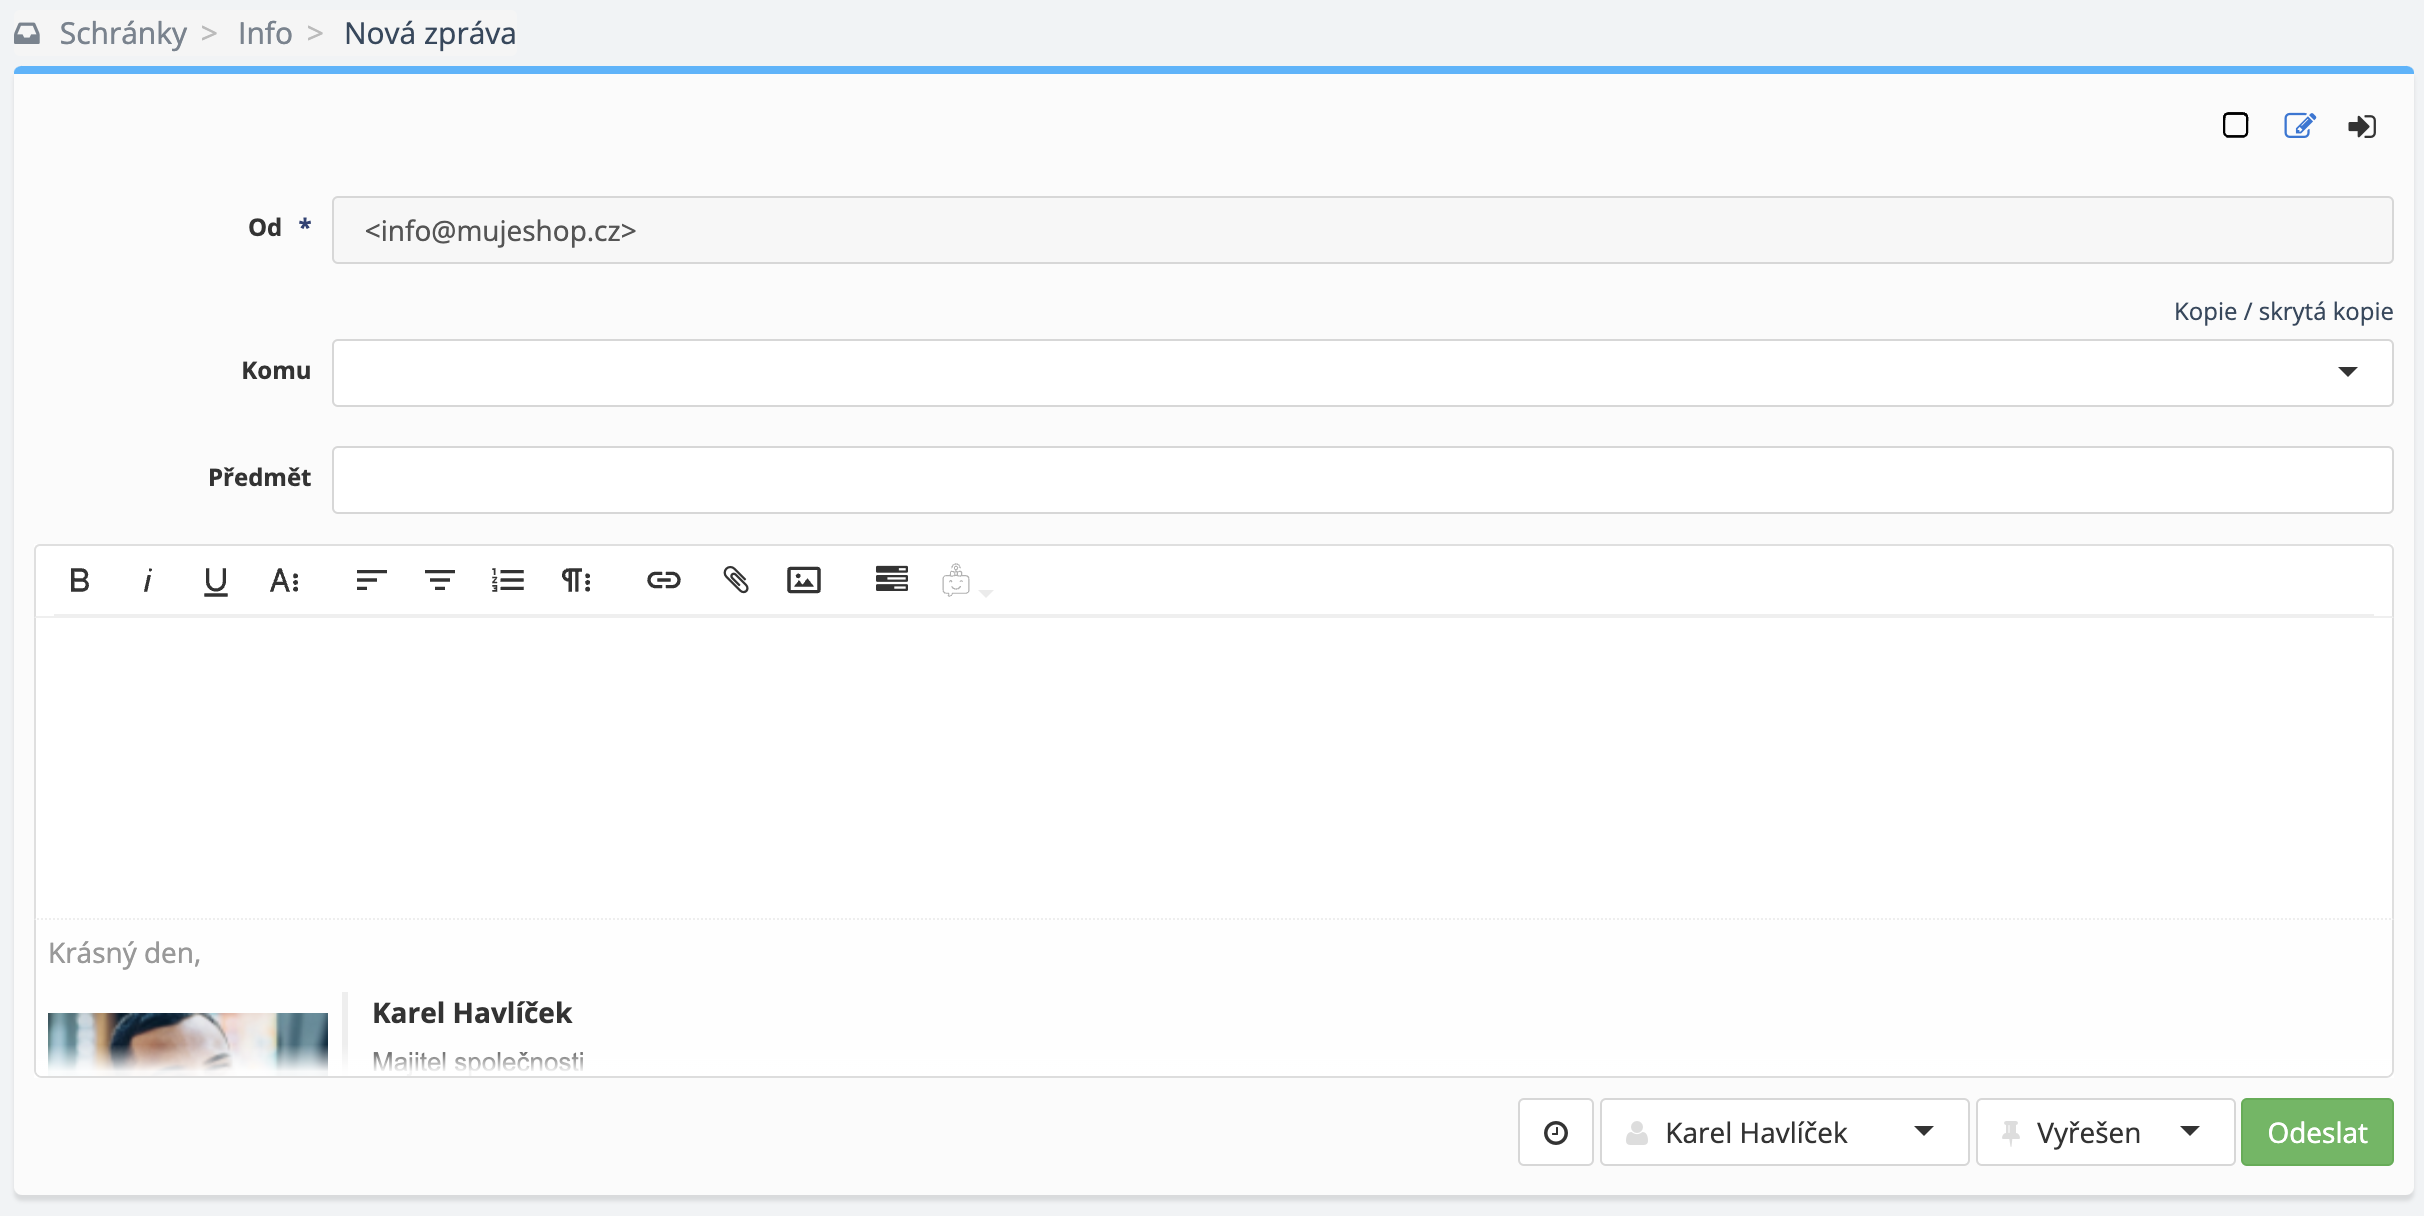Apply underline formatting

(215, 580)
